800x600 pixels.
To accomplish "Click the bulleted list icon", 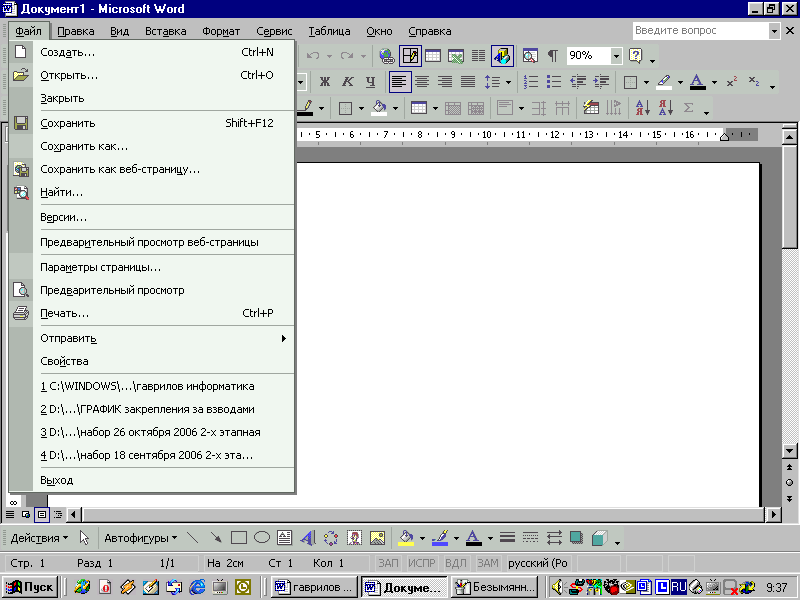I will (x=554, y=82).
